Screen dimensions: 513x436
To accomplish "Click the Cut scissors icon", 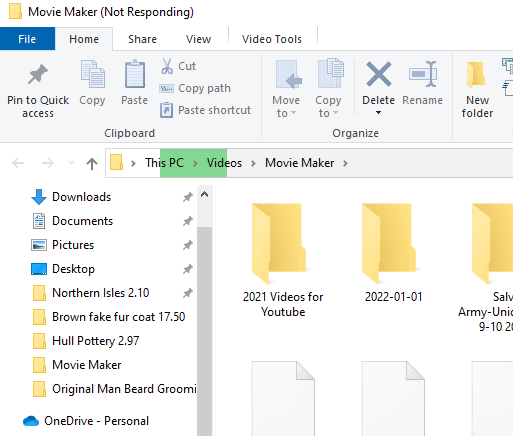I will [167, 66].
